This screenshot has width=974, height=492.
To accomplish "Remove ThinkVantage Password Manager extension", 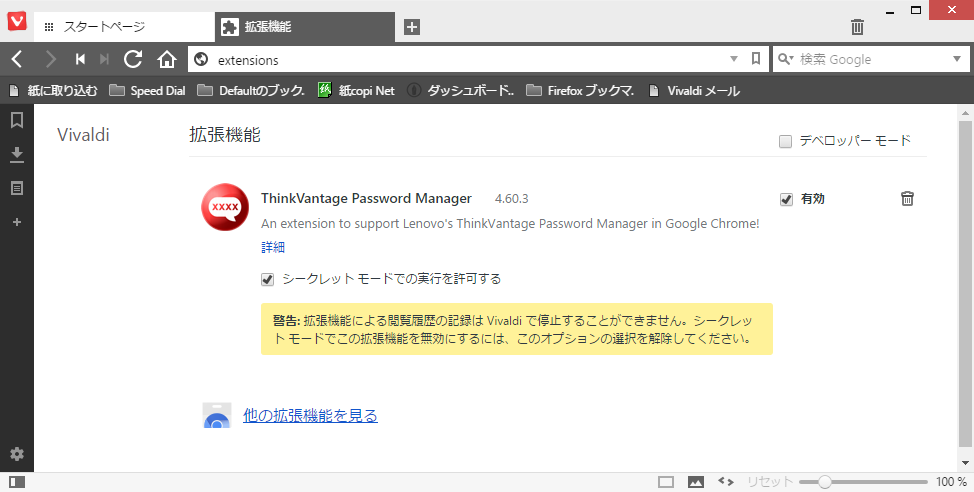I will 907,198.
